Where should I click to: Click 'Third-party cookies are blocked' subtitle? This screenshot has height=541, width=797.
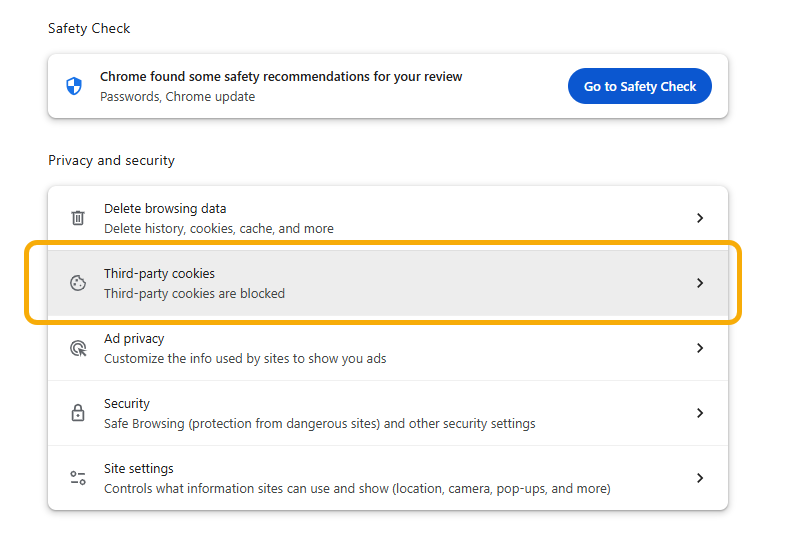pos(195,293)
